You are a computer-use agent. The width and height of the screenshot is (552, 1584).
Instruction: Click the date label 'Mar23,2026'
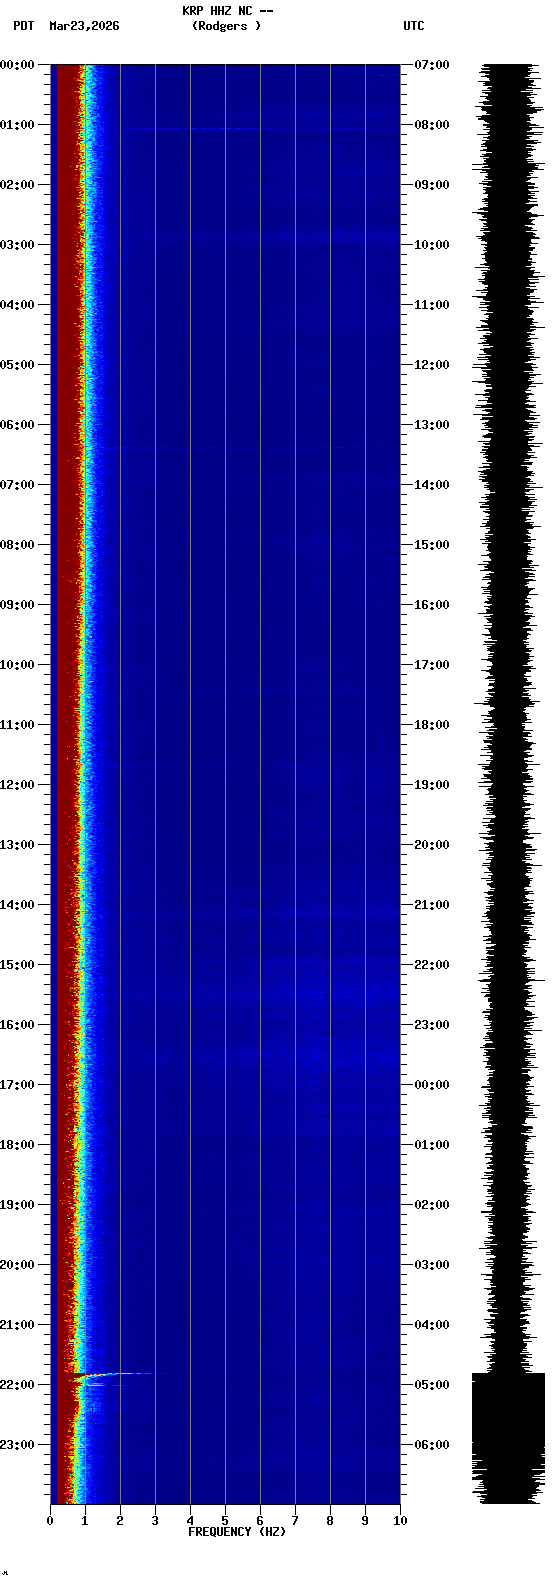tap(84, 26)
